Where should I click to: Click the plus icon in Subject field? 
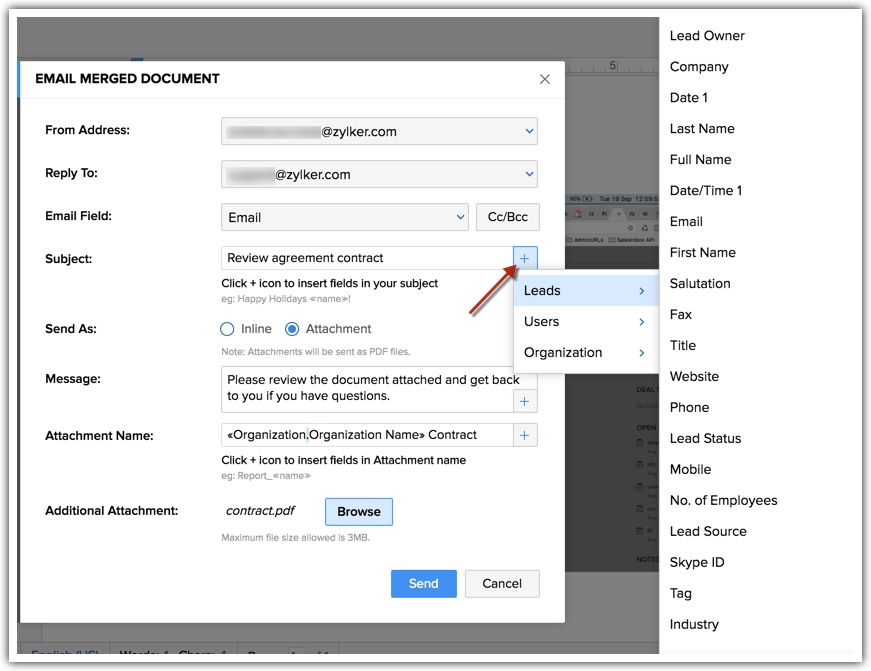coord(524,258)
